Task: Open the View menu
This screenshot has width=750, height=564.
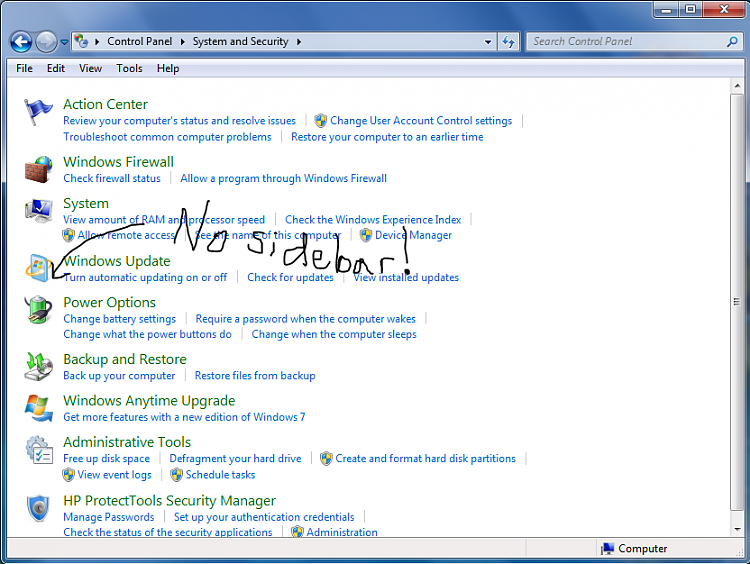Action: point(90,68)
